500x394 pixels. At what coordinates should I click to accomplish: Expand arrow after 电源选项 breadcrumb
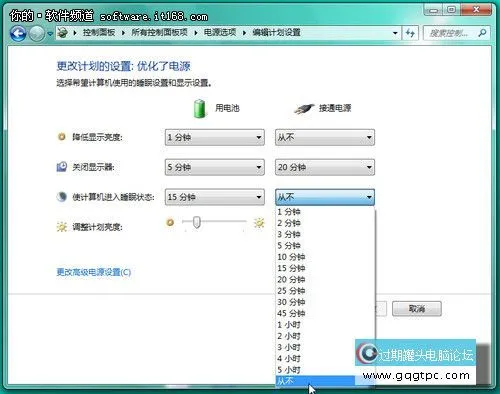[244, 33]
